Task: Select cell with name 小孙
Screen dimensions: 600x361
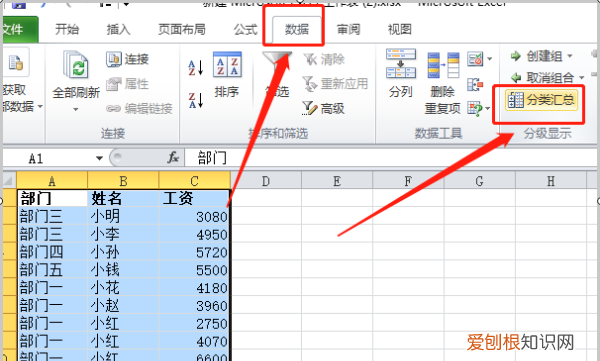Action: [x=123, y=252]
